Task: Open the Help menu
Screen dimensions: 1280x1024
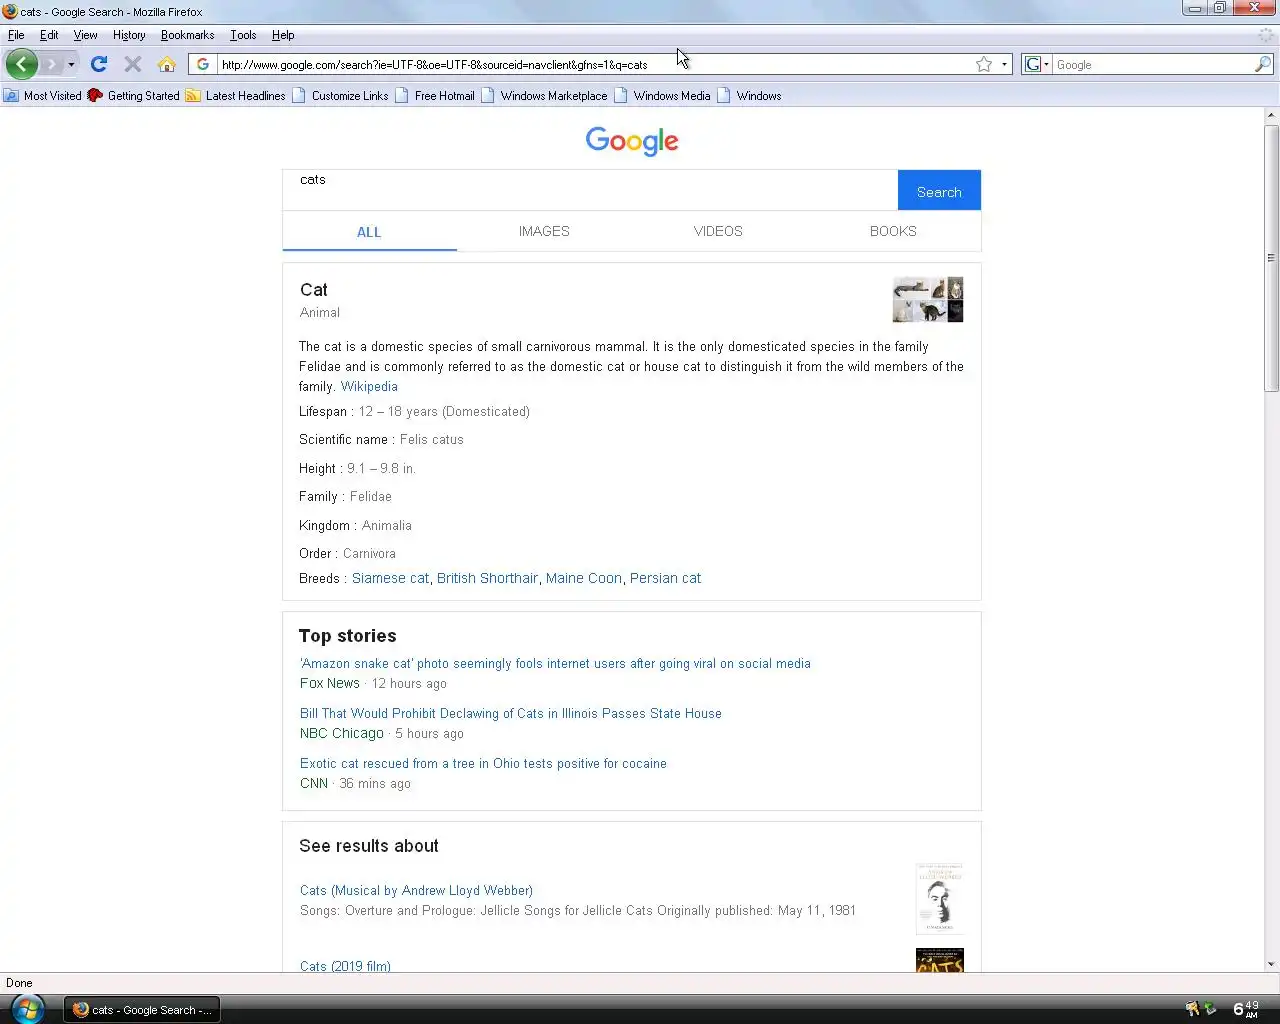Action: 283,35
